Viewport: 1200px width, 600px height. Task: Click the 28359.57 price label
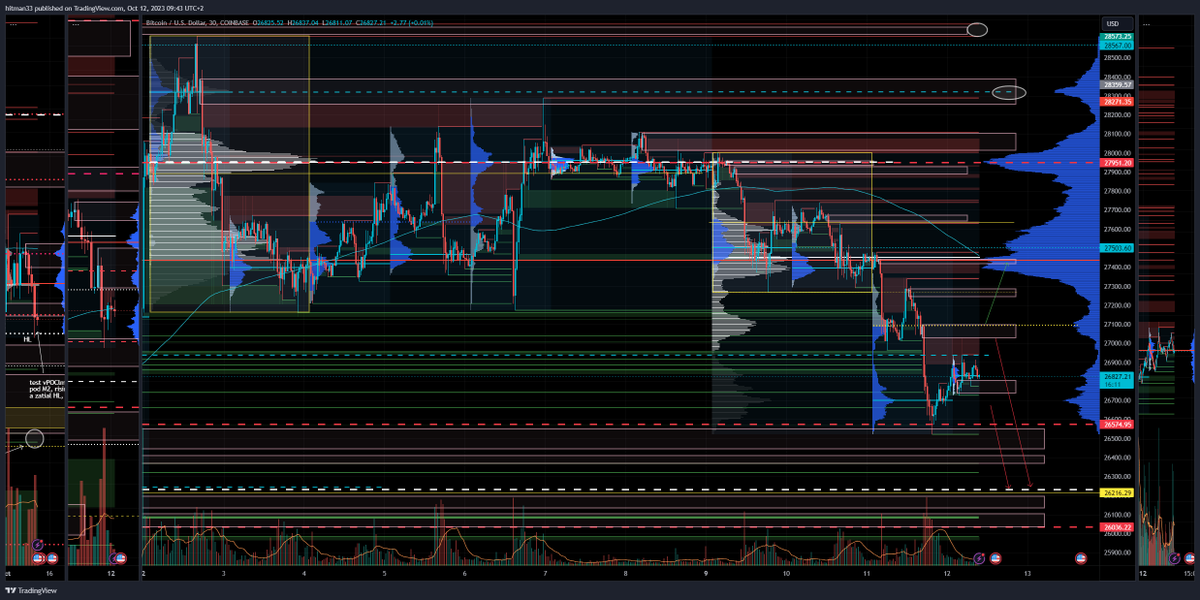coord(1117,85)
